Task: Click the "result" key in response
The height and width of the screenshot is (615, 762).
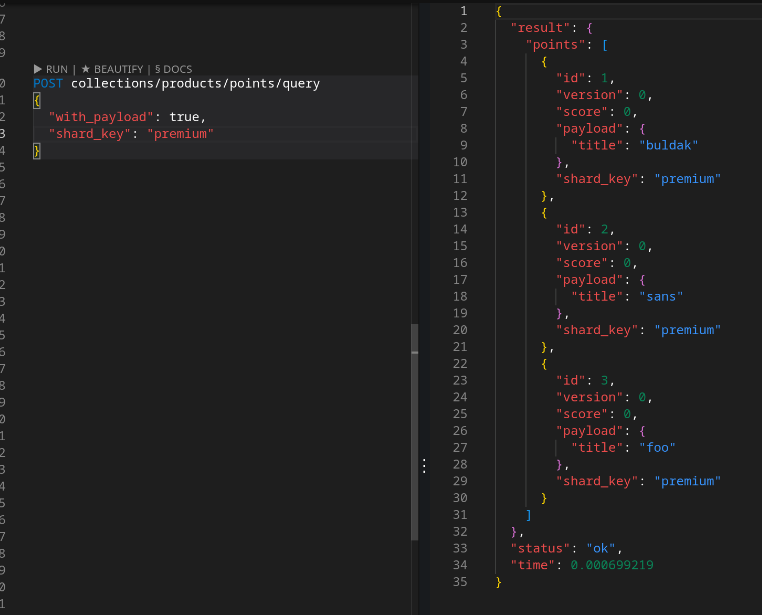Action: pyautogui.click(x=537, y=28)
